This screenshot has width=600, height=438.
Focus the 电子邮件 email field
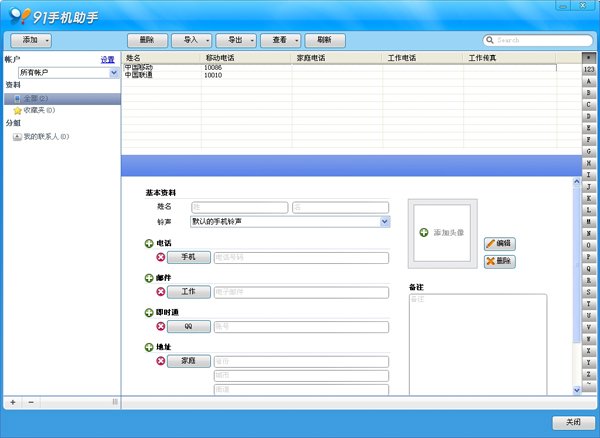click(302, 292)
